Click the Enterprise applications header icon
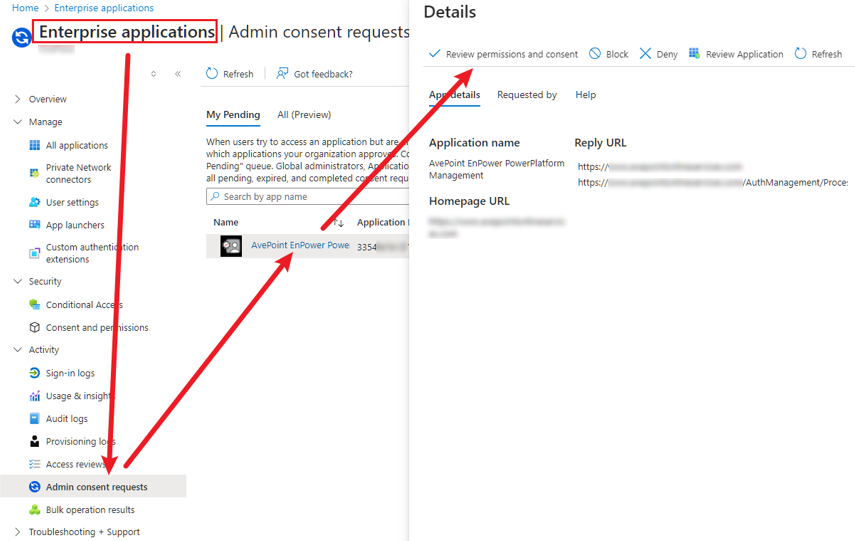Viewport: 855px width, 541px height. click(22, 38)
